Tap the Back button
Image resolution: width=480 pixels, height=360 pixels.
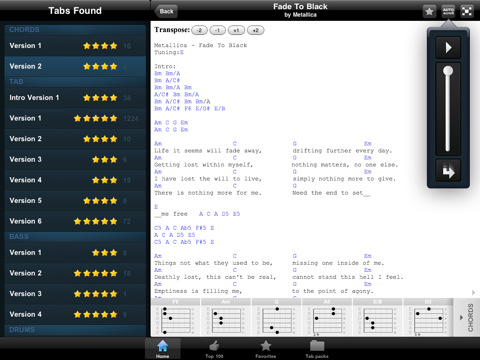166,11
